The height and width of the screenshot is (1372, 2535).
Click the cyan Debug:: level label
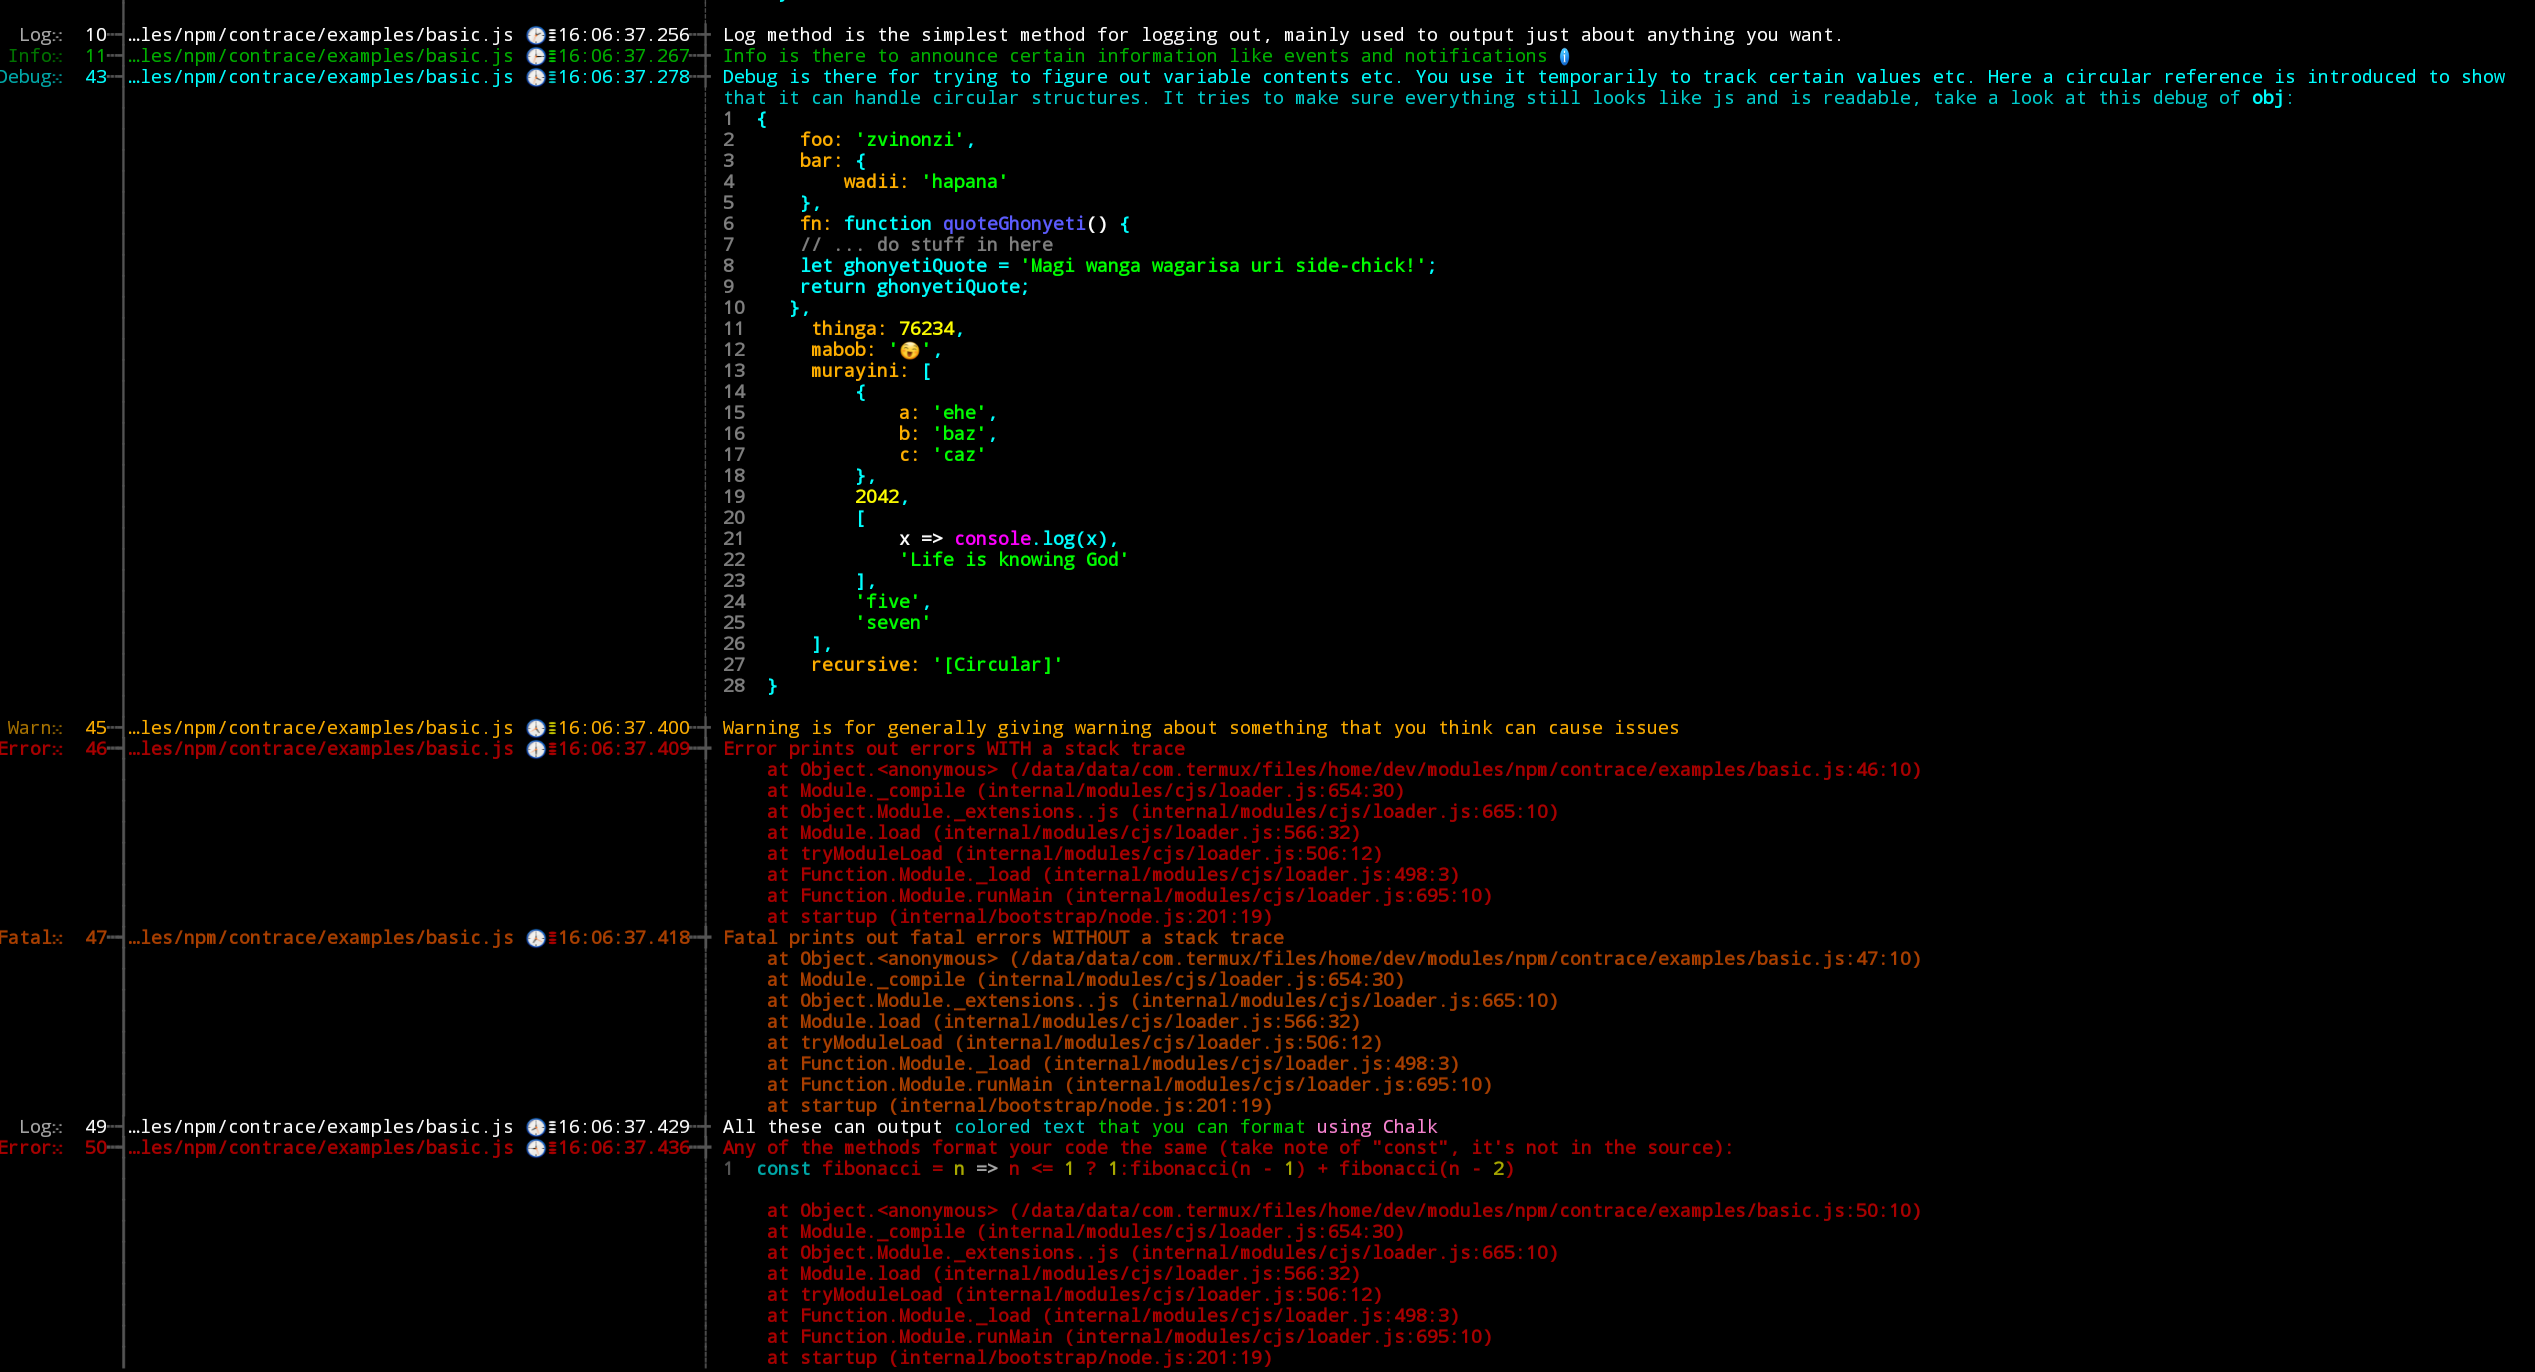point(30,77)
